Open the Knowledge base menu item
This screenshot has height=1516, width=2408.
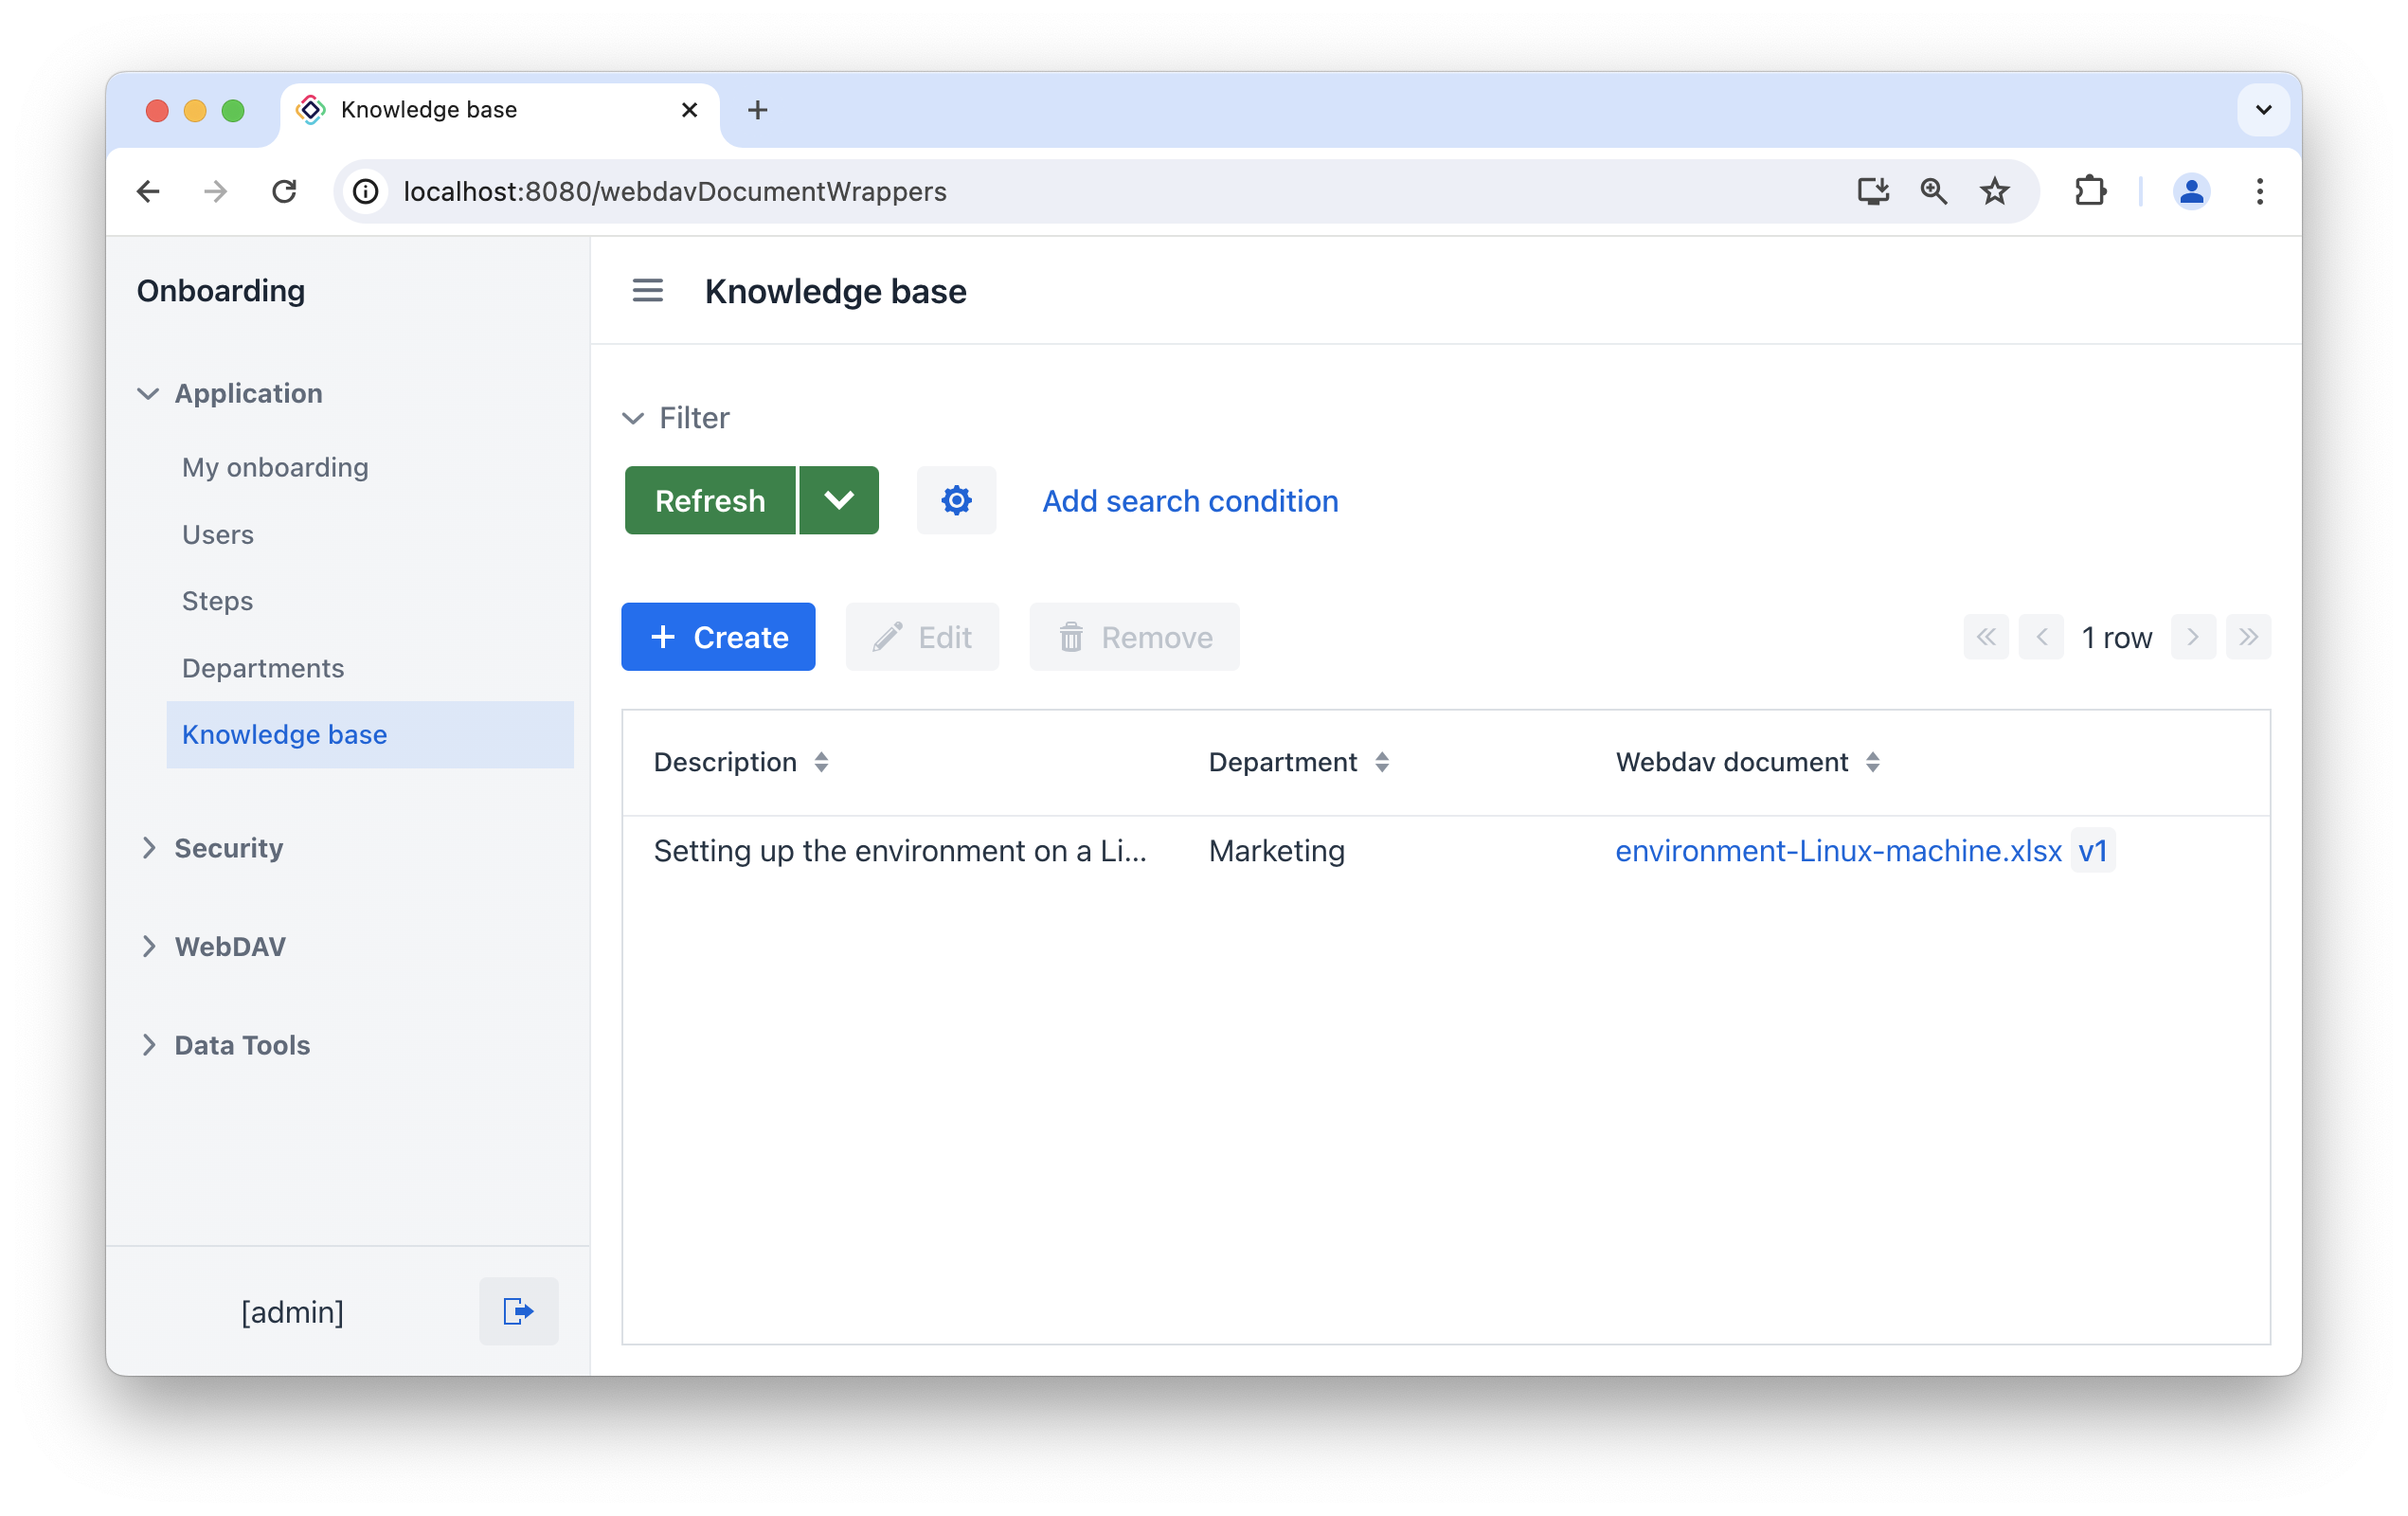(x=284, y=733)
